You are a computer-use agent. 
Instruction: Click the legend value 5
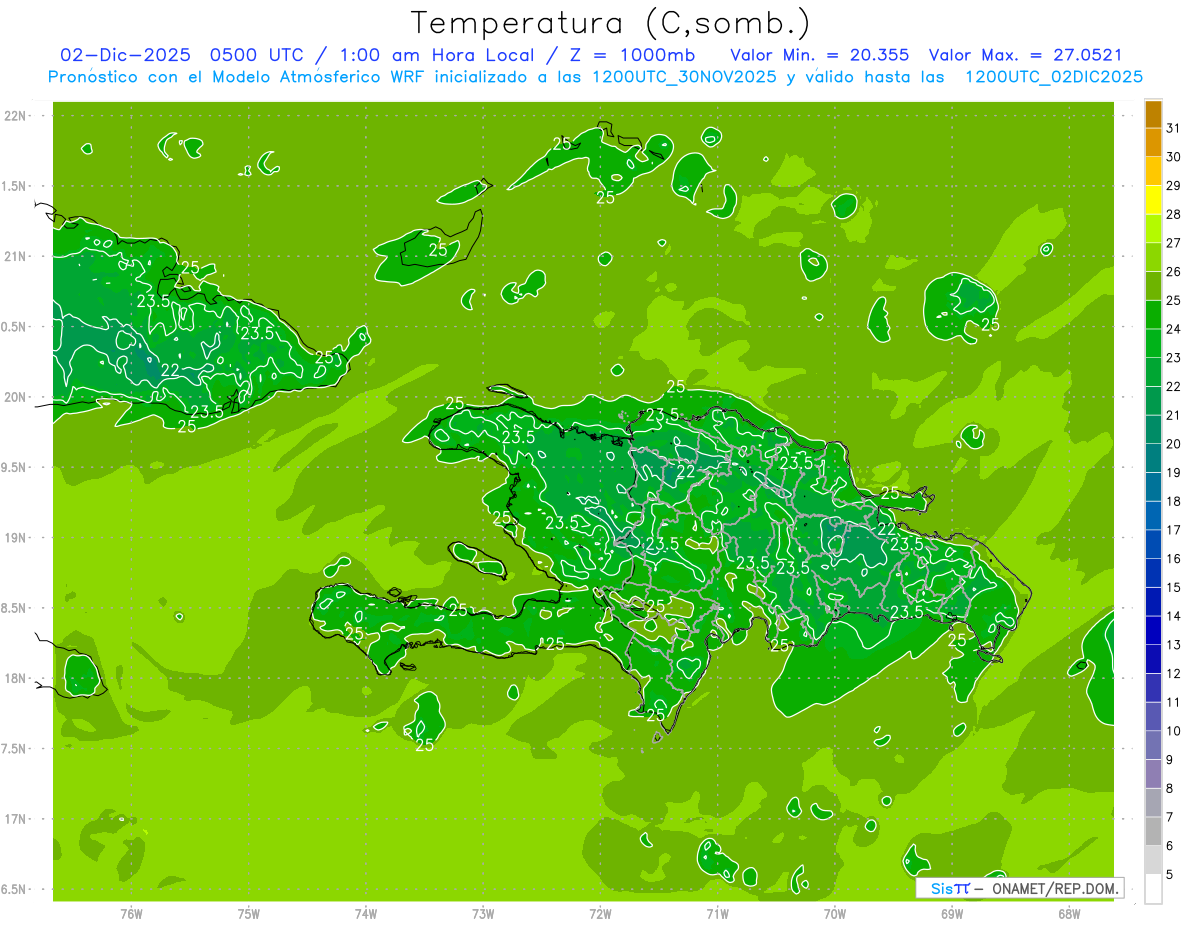[1170, 875]
